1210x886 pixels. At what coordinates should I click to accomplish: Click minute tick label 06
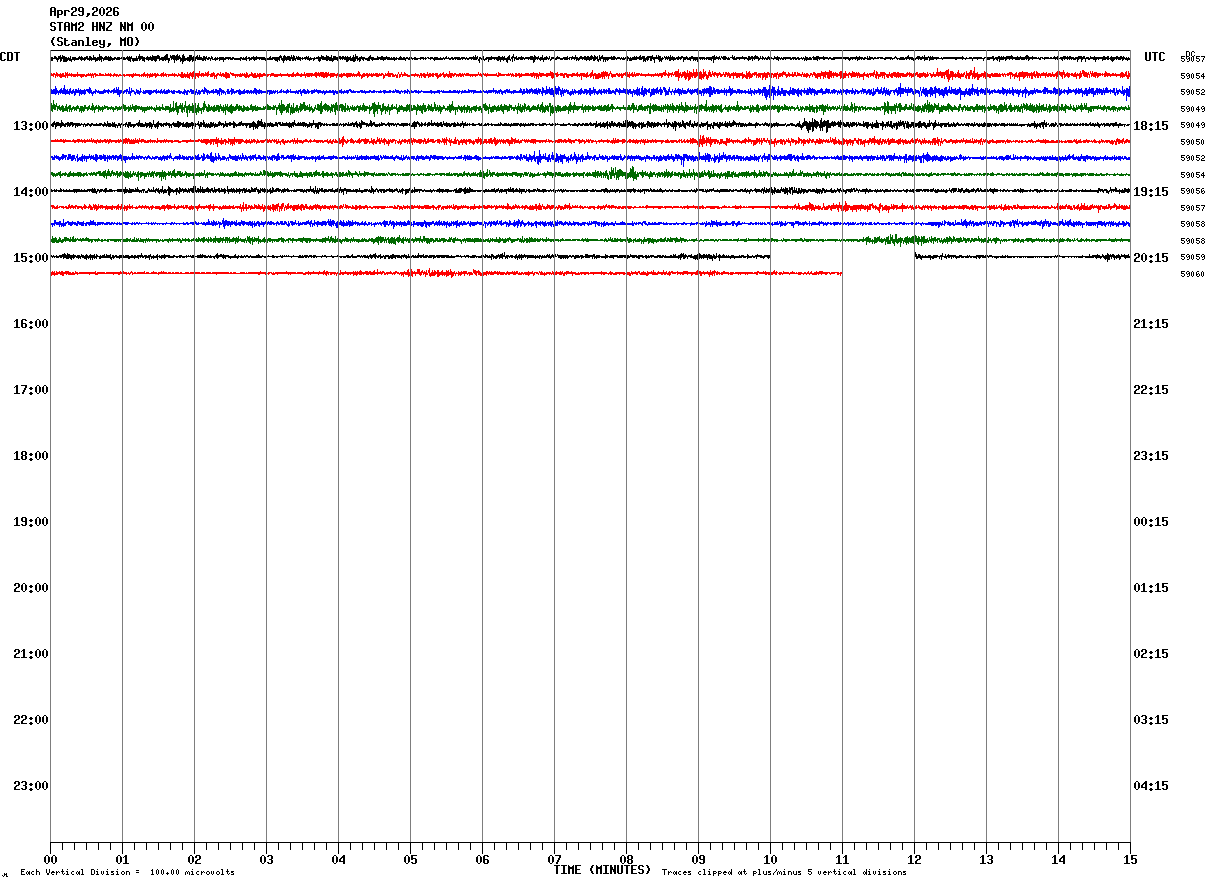coord(482,860)
